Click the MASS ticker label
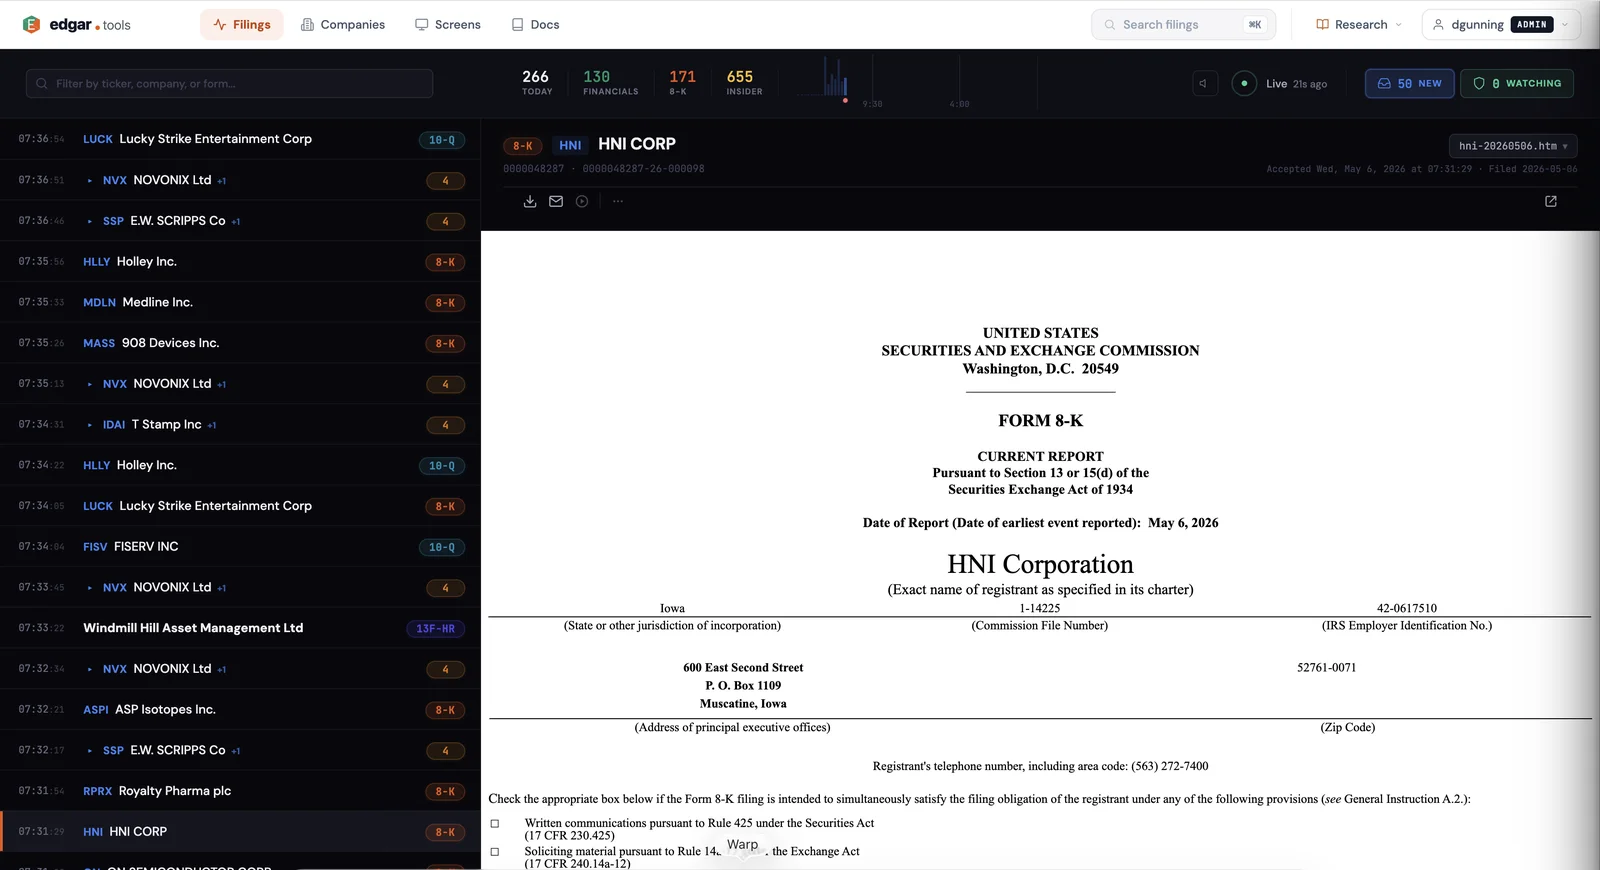Image resolution: width=1600 pixels, height=870 pixels. (99, 344)
